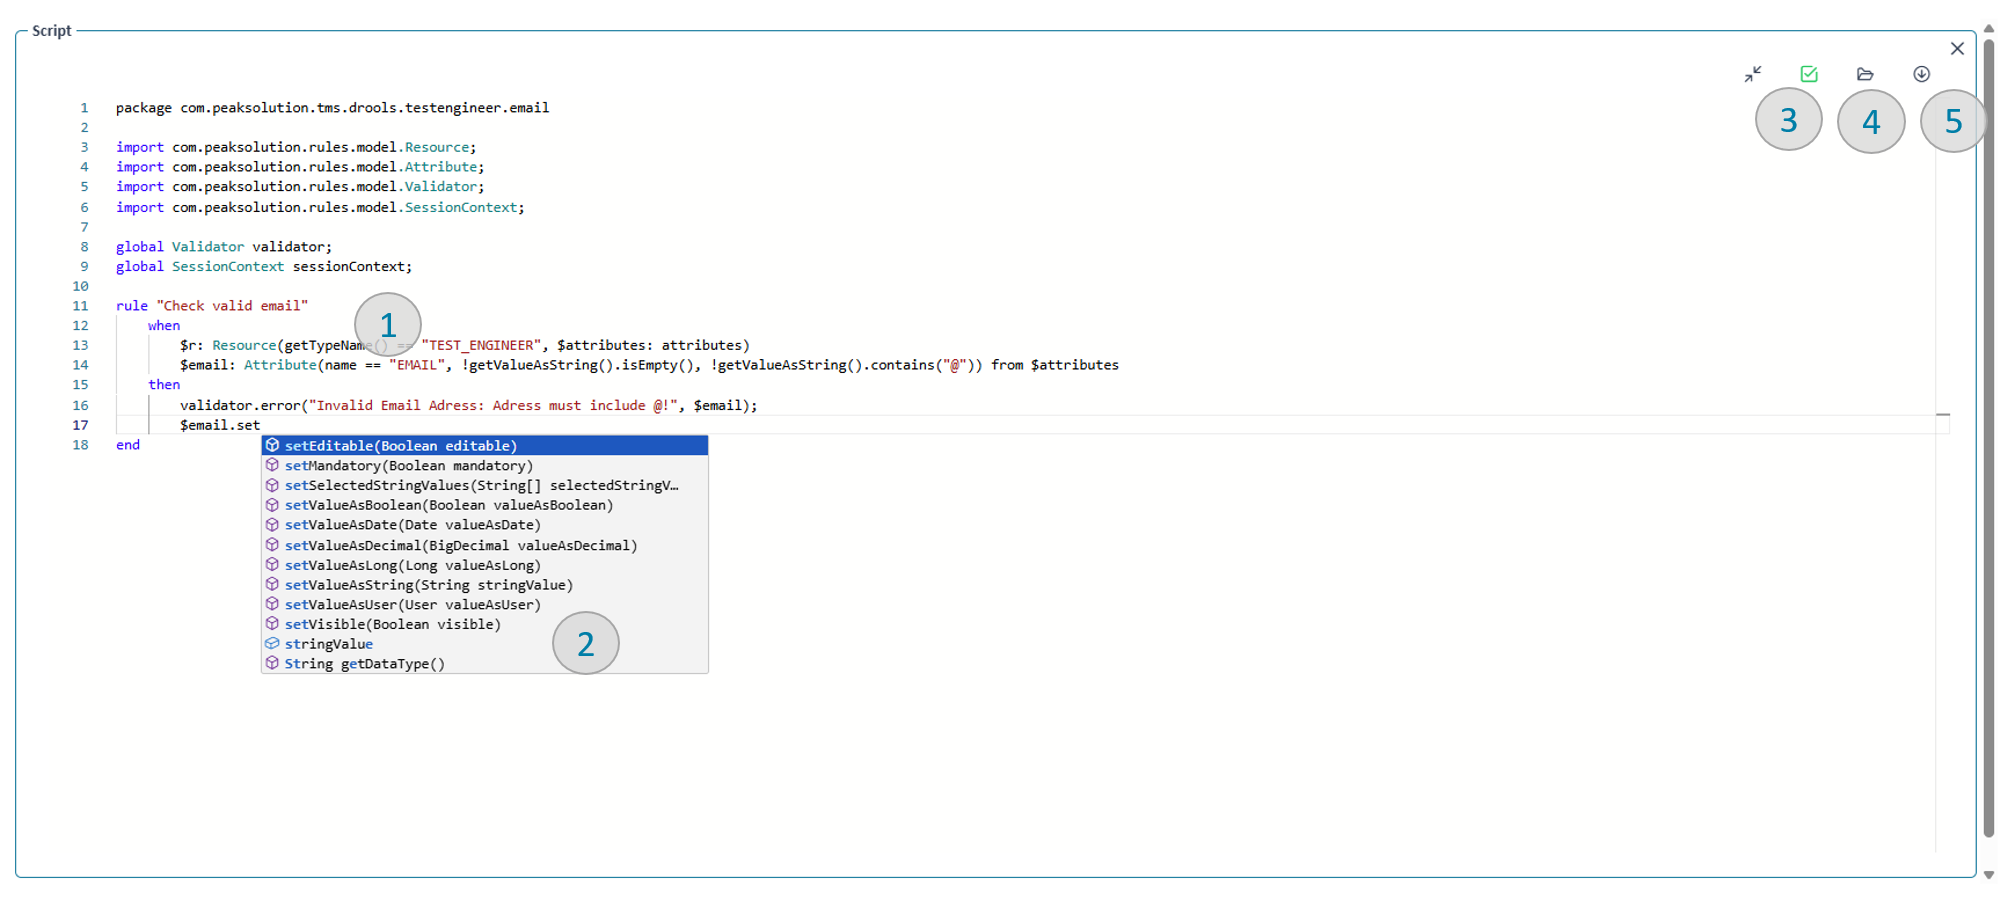Click line number 11 in gutter
2000x900 pixels.
click(x=80, y=306)
